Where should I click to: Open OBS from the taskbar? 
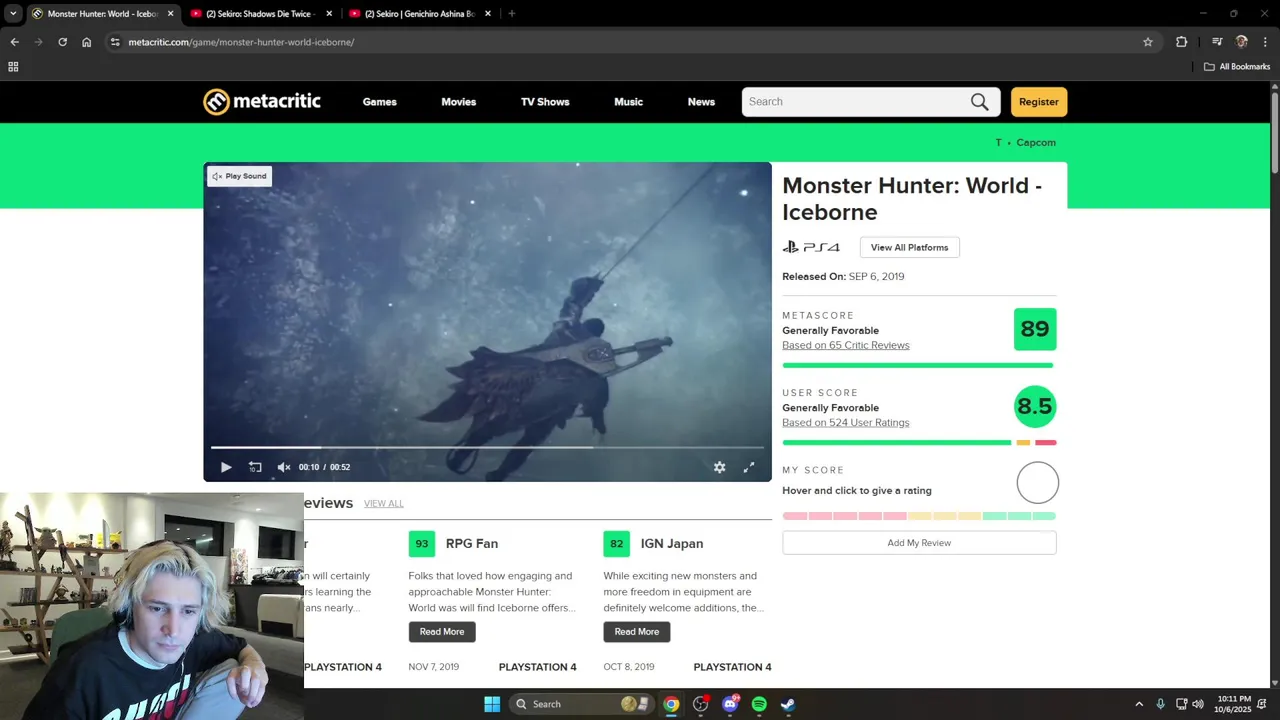(x=700, y=704)
